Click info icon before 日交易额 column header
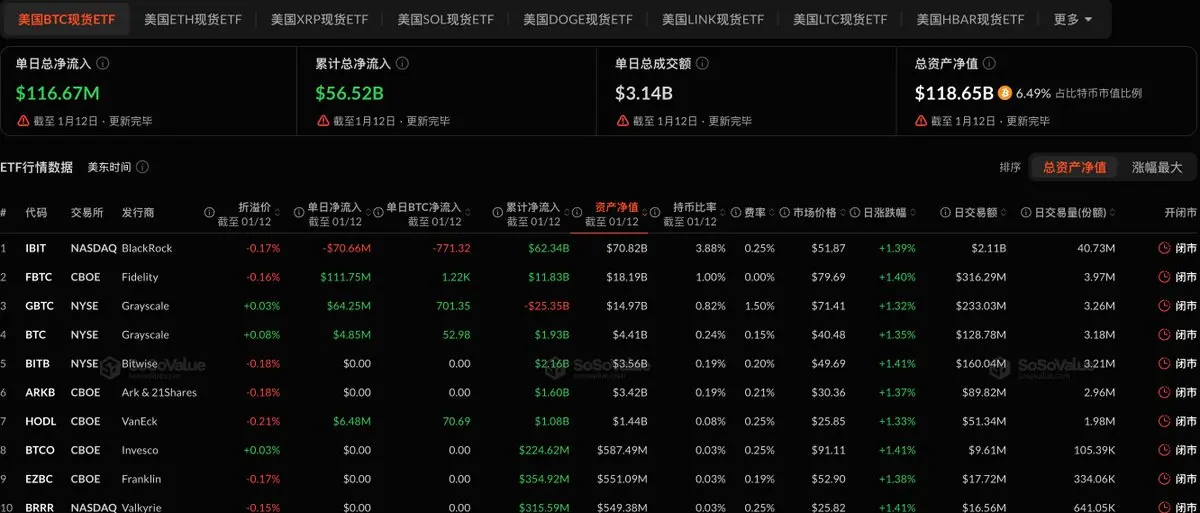Viewport: 1200px width, 513px height. pos(945,213)
